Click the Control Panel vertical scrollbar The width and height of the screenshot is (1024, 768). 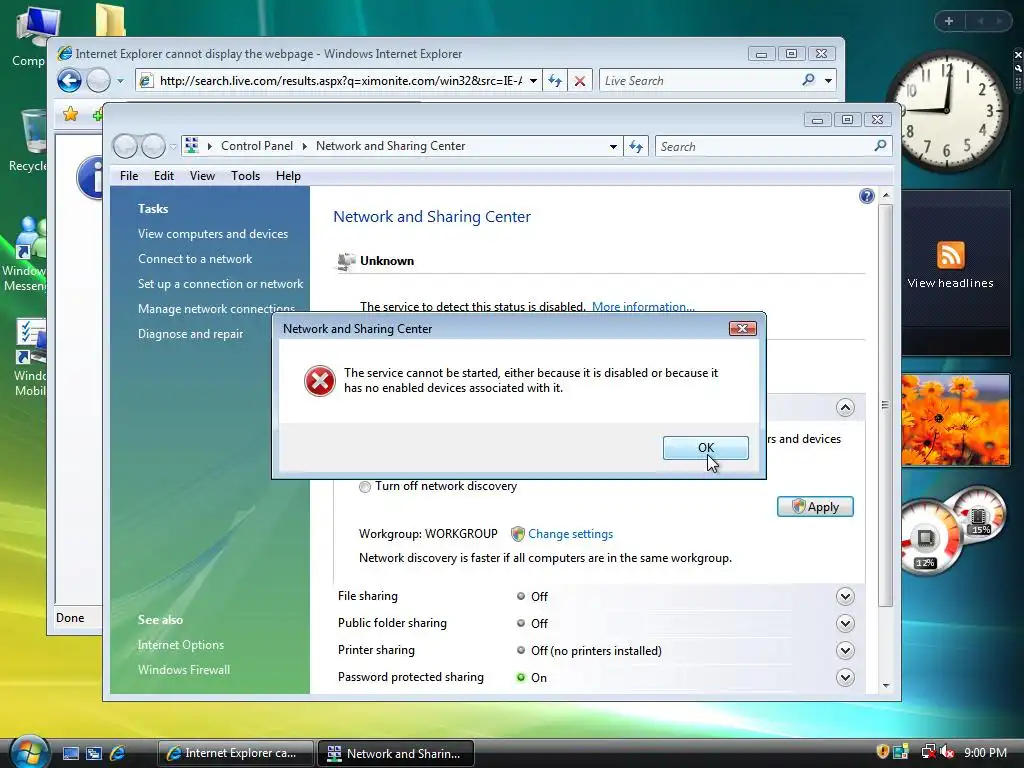[x=886, y=405]
